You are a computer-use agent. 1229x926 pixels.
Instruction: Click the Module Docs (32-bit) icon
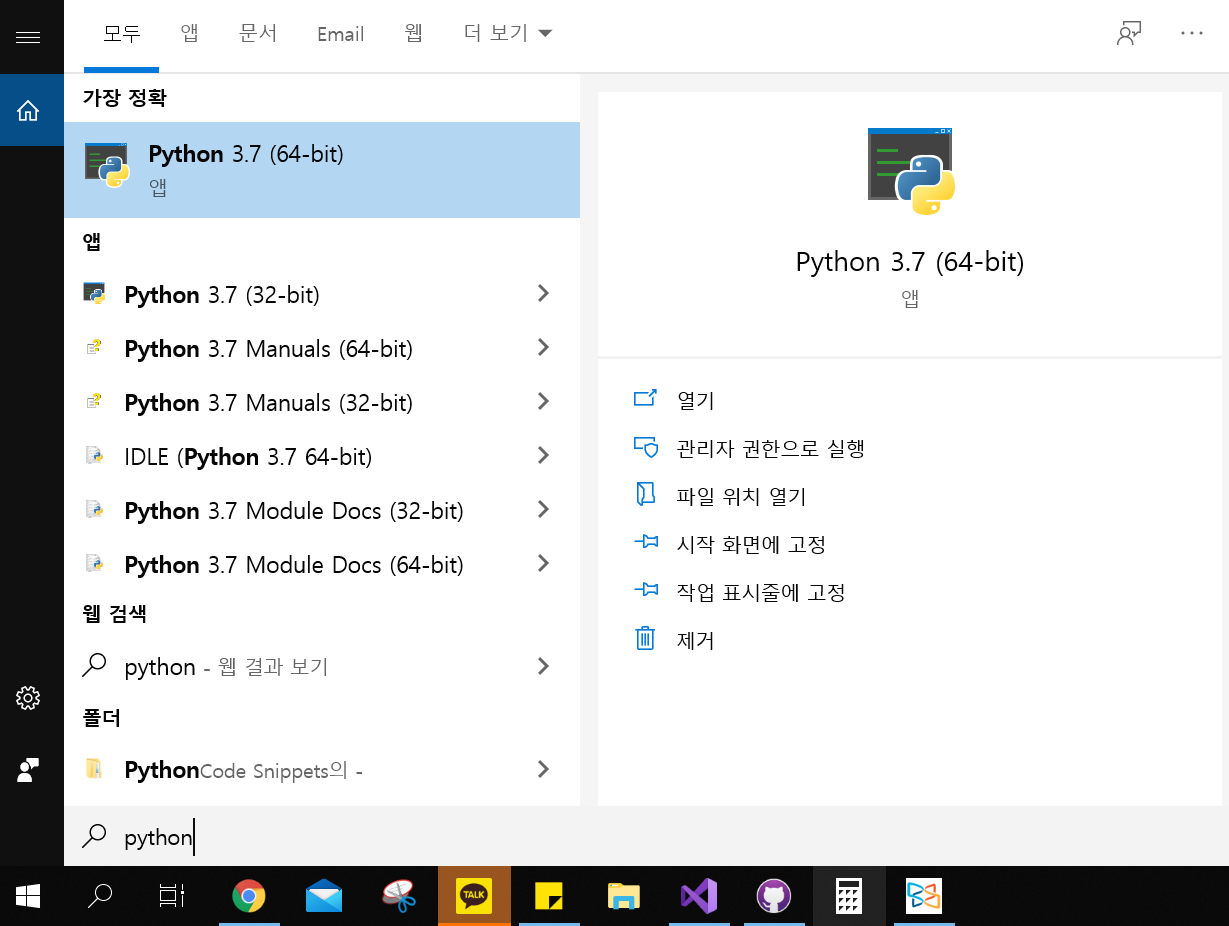point(94,510)
